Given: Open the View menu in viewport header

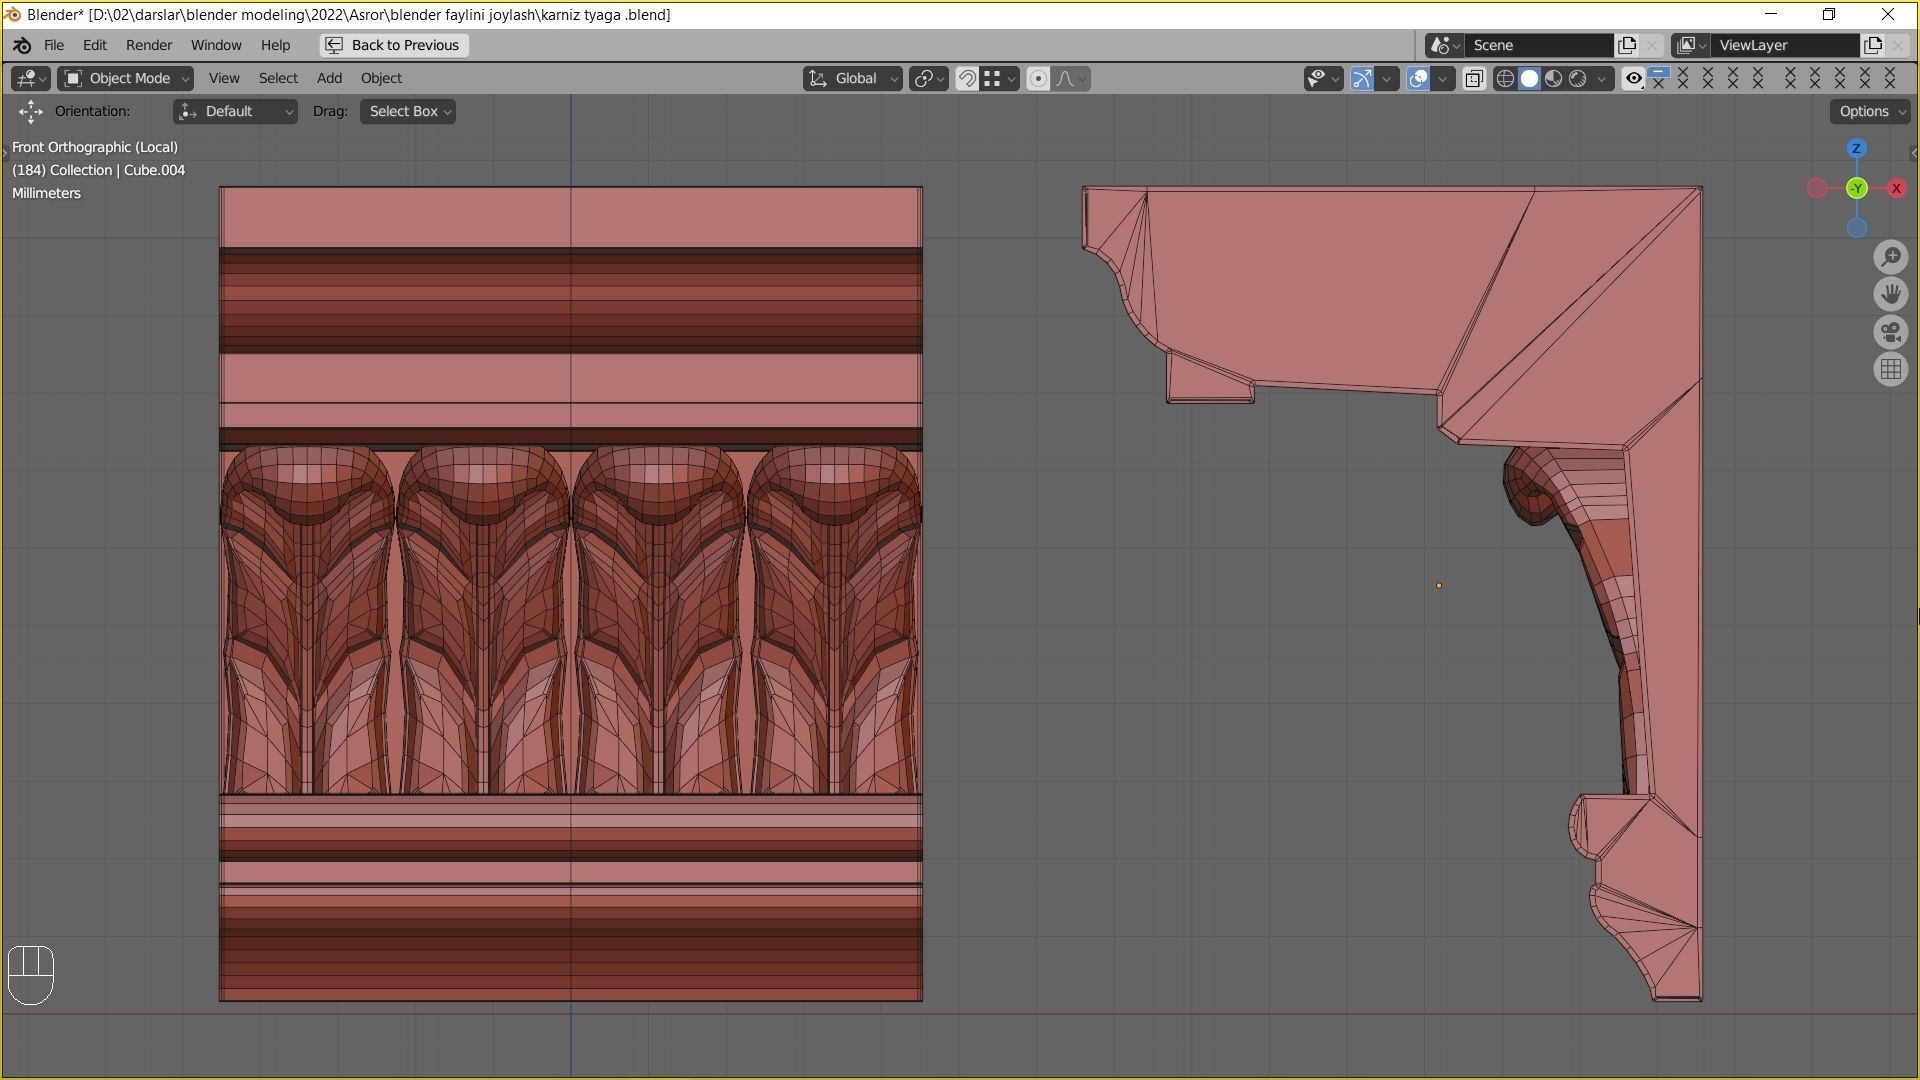Looking at the screenshot, I should coord(224,78).
